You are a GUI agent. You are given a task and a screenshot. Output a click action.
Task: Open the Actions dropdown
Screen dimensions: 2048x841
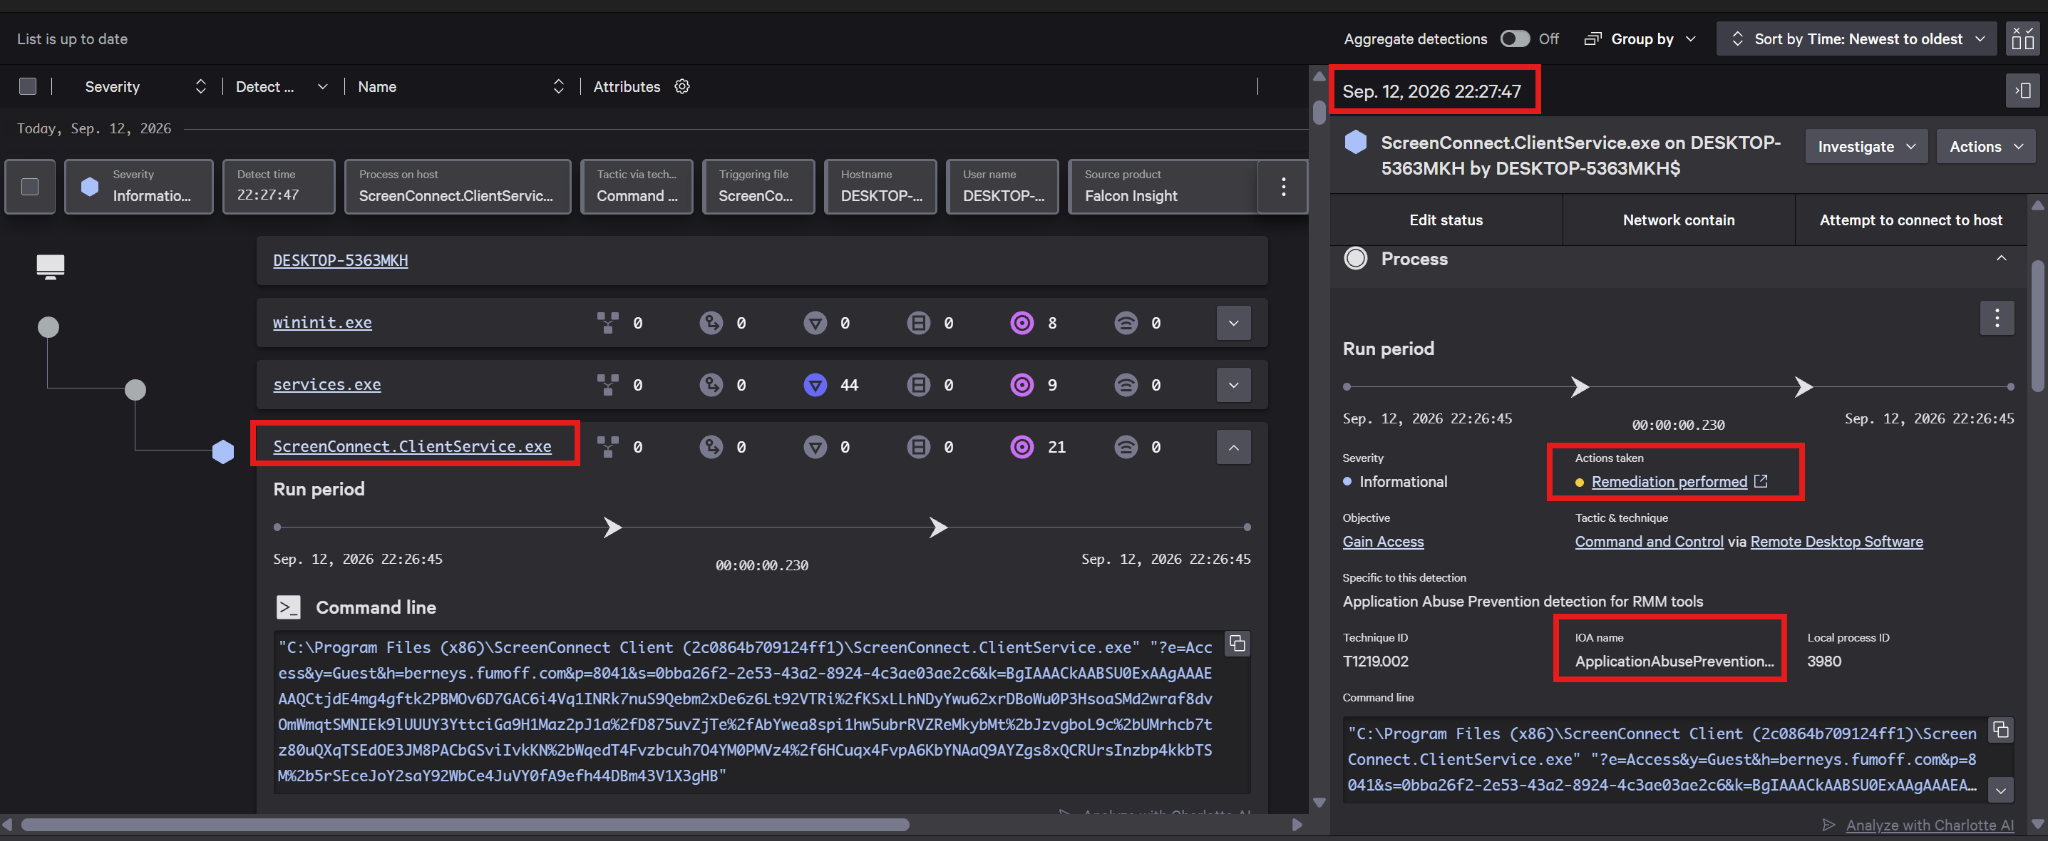click(x=1986, y=147)
